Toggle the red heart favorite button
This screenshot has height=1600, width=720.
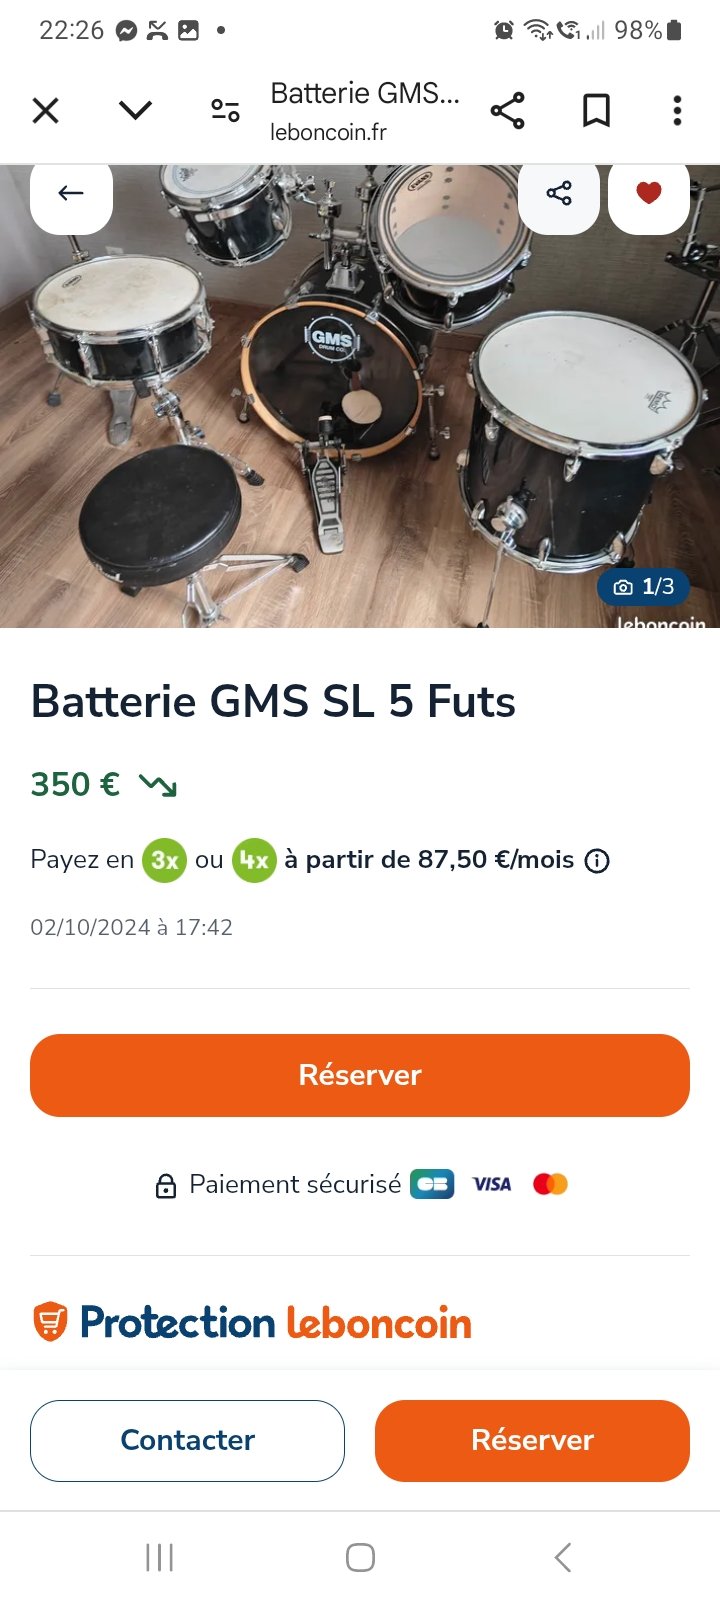[x=649, y=194]
